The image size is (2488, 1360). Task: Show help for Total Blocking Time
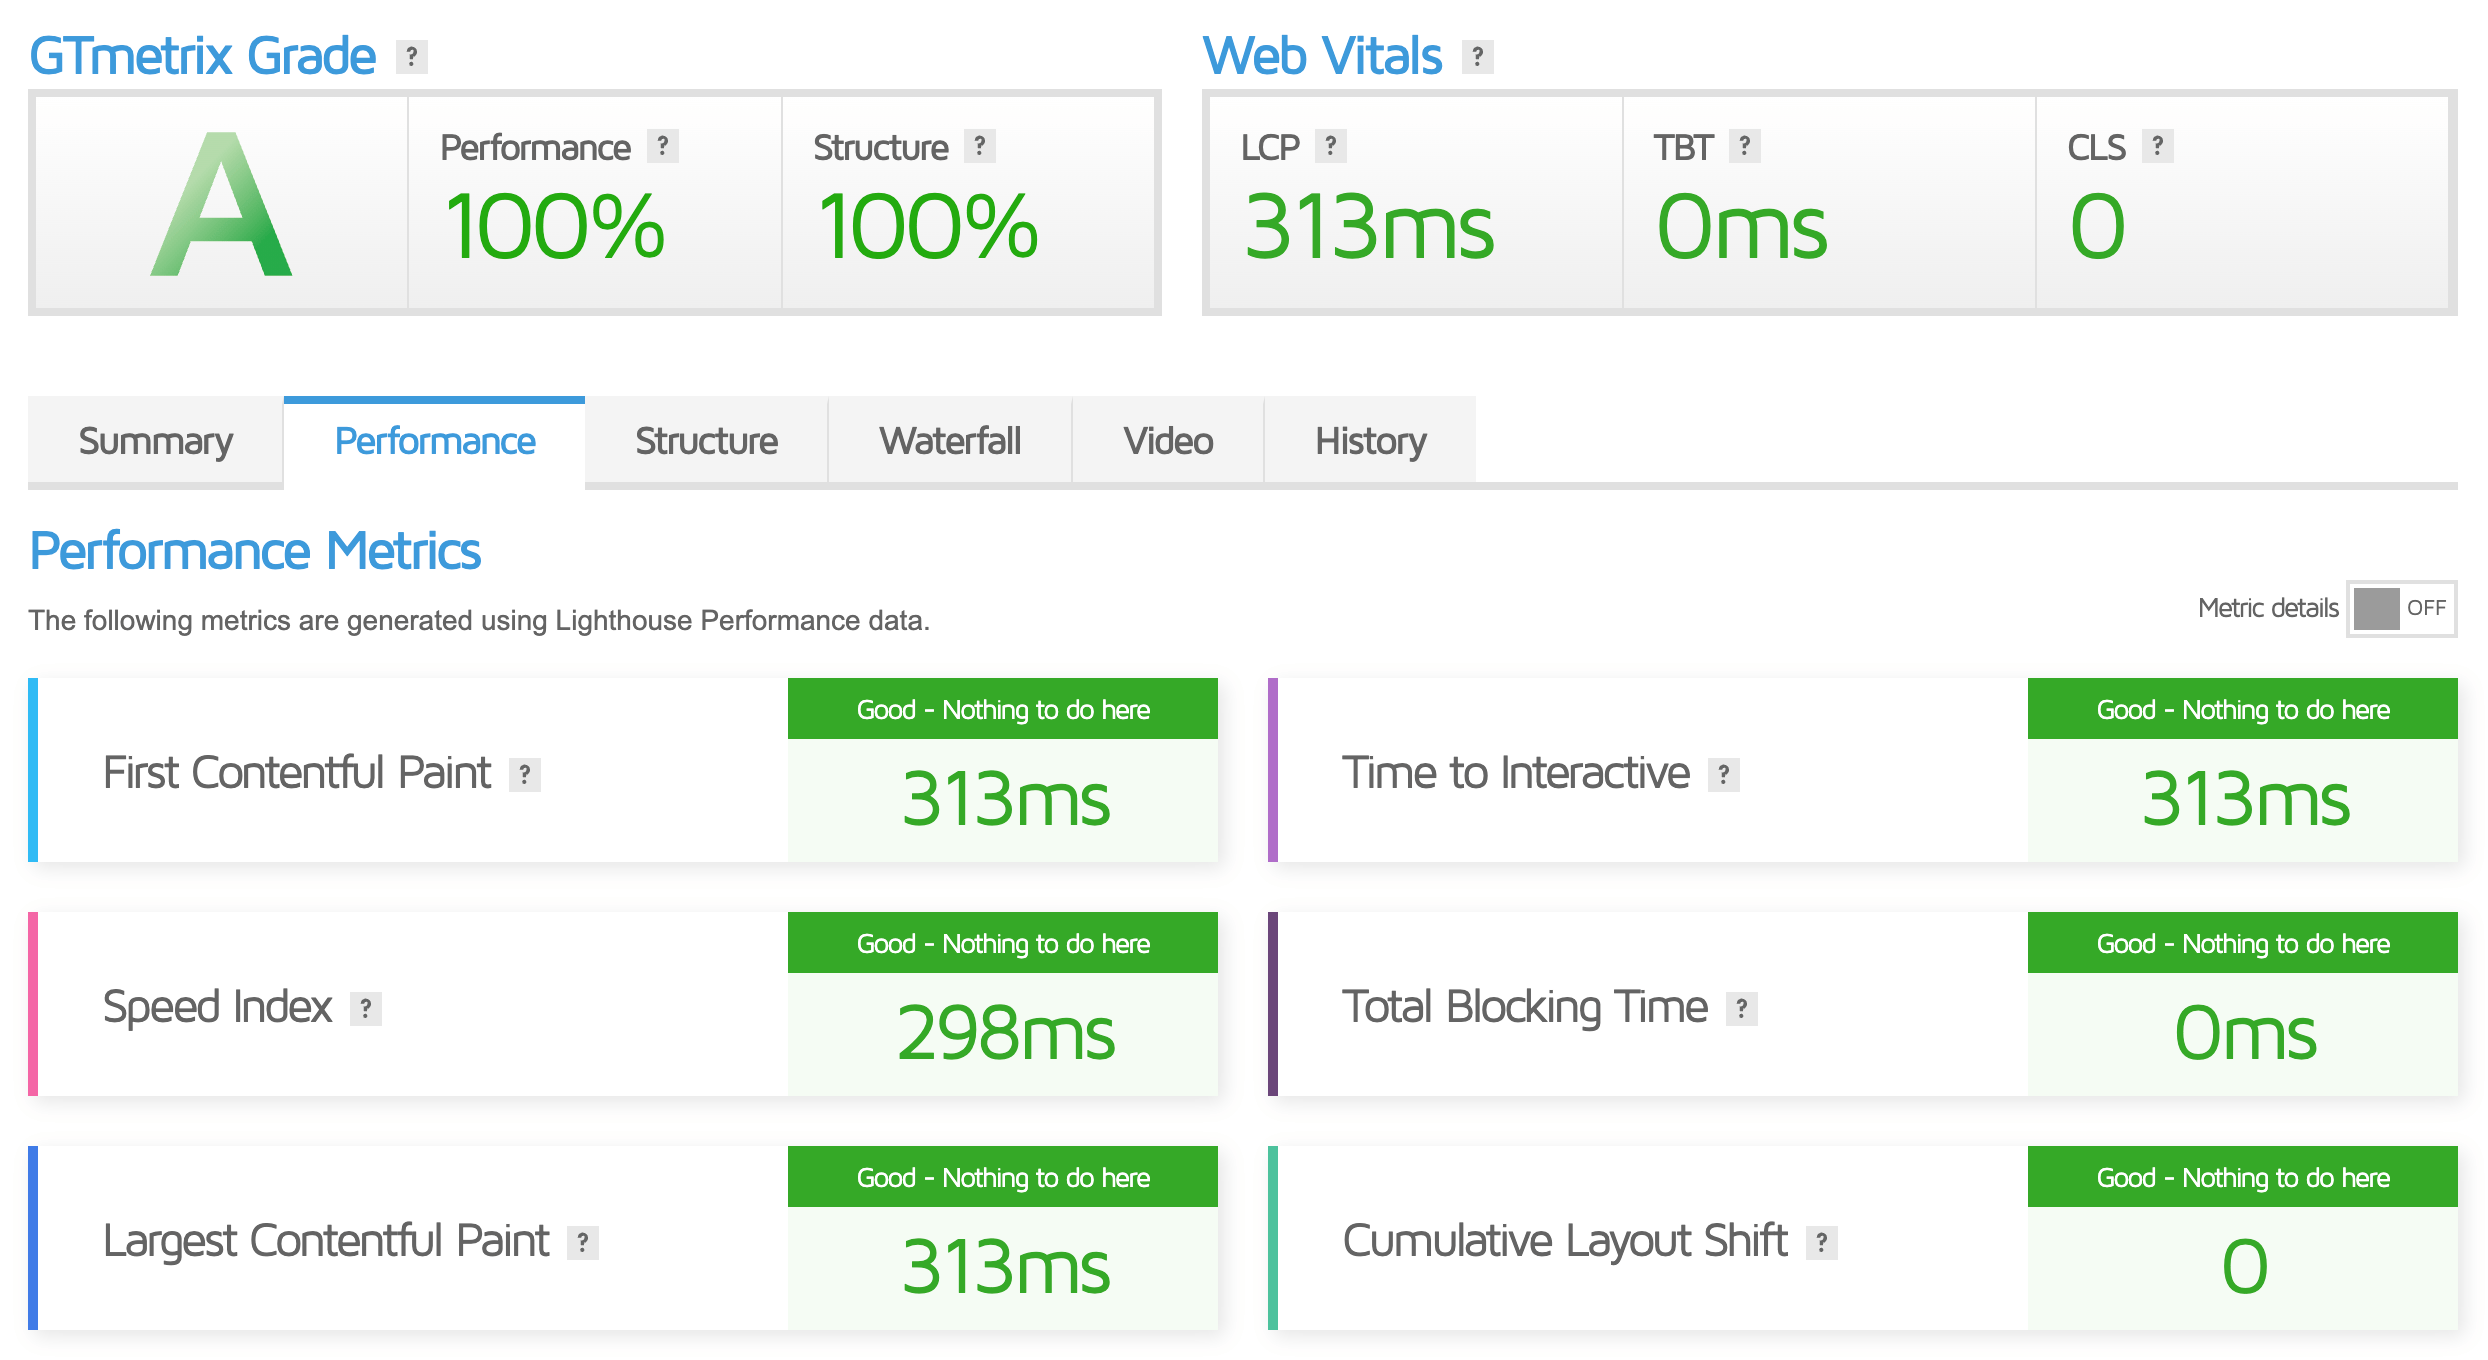pos(1741,1009)
